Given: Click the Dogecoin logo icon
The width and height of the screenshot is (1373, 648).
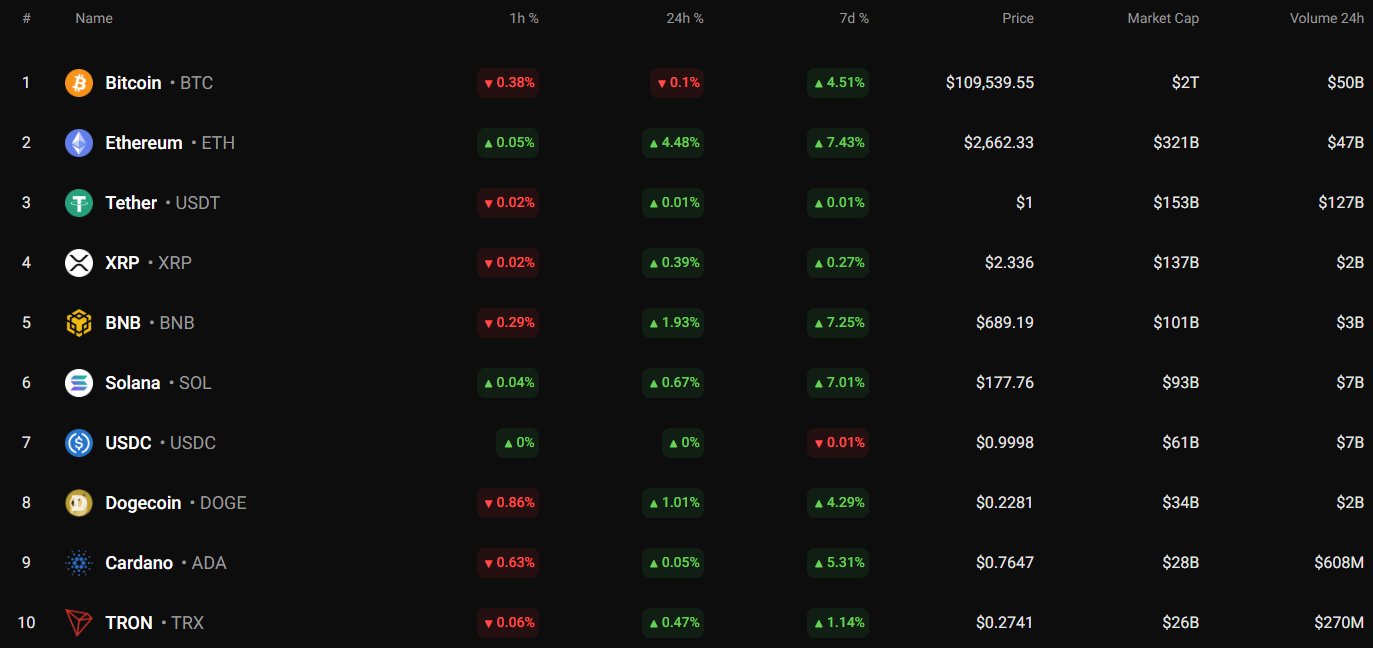Looking at the screenshot, I should pos(79,503).
